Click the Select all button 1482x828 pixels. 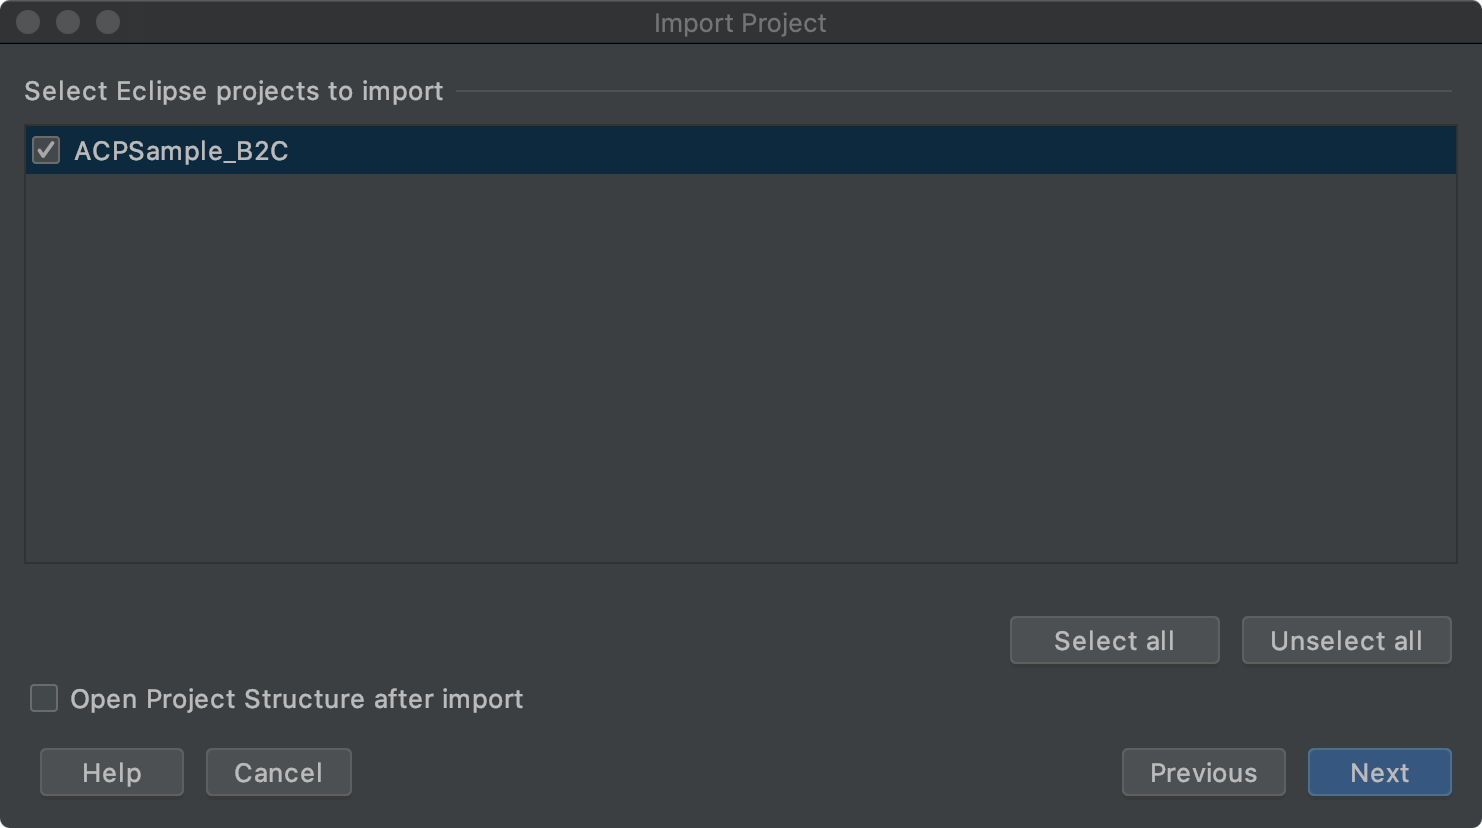click(x=1114, y=640)
